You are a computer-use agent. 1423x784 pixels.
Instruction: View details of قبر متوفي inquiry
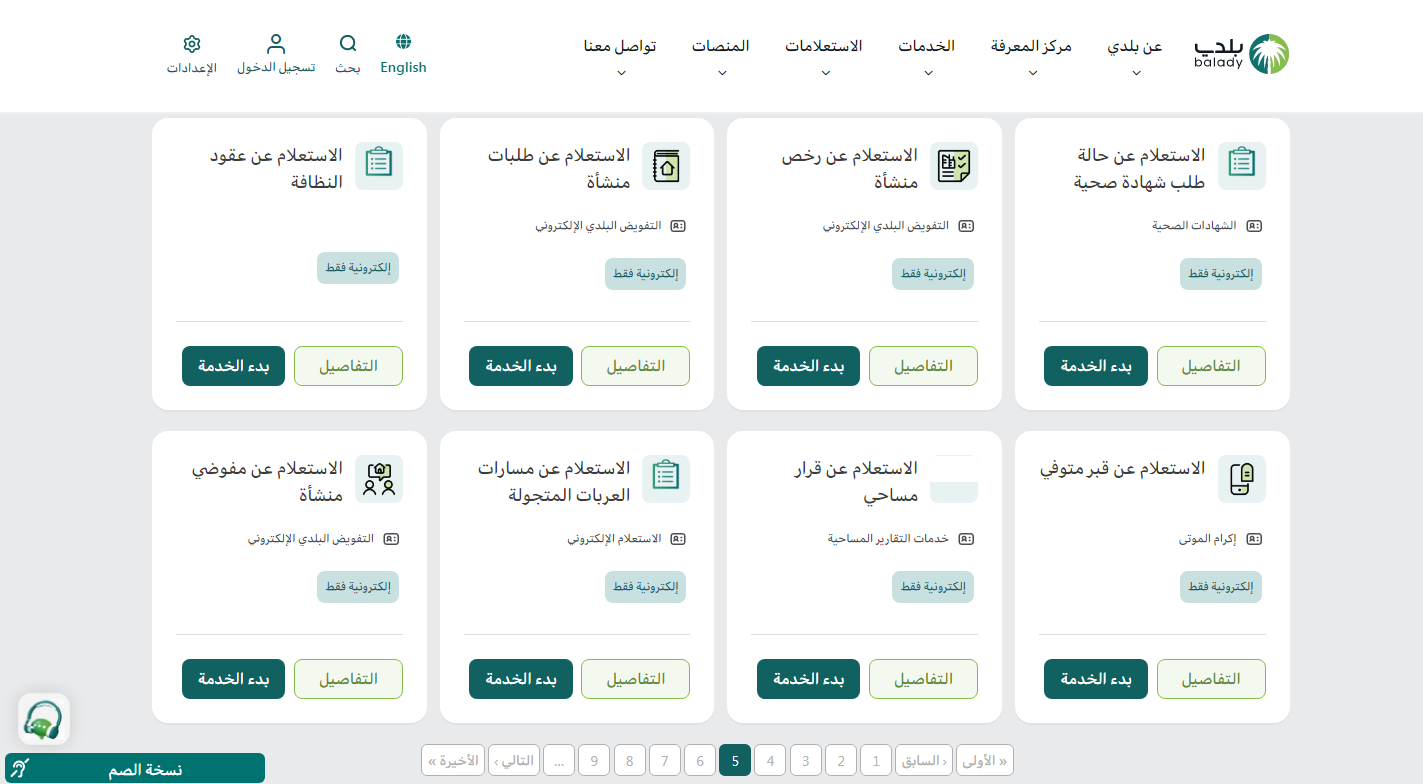[x=1211, y=679]
